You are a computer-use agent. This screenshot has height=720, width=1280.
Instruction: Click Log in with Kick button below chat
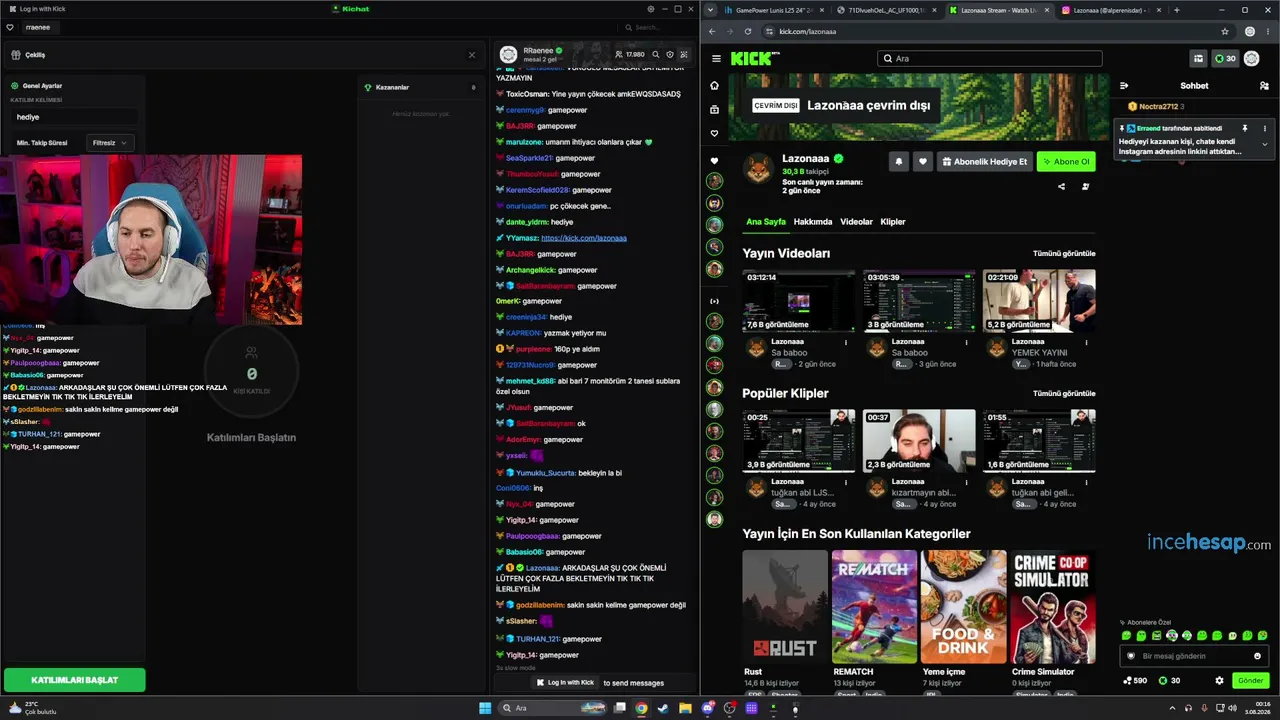565,682
